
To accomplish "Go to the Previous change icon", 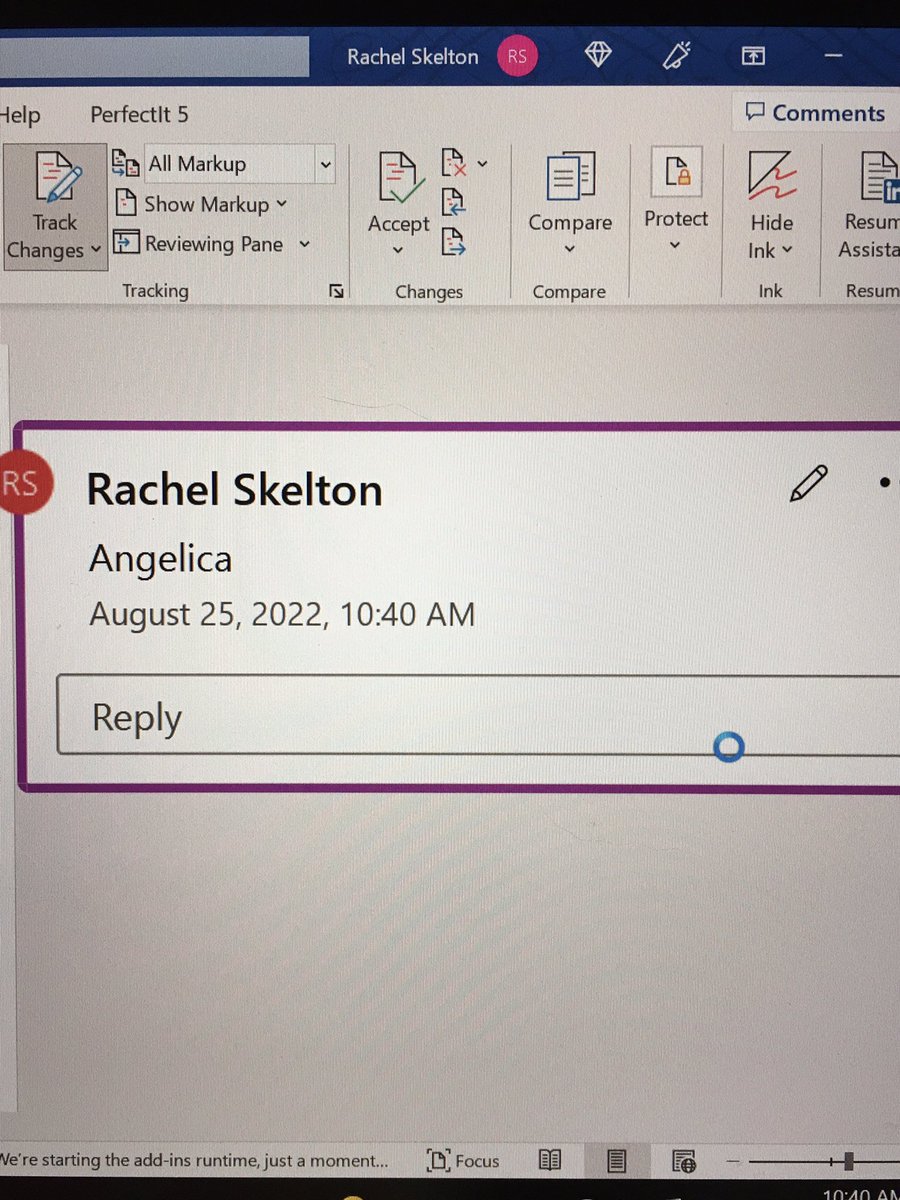I will coord(454,202).
